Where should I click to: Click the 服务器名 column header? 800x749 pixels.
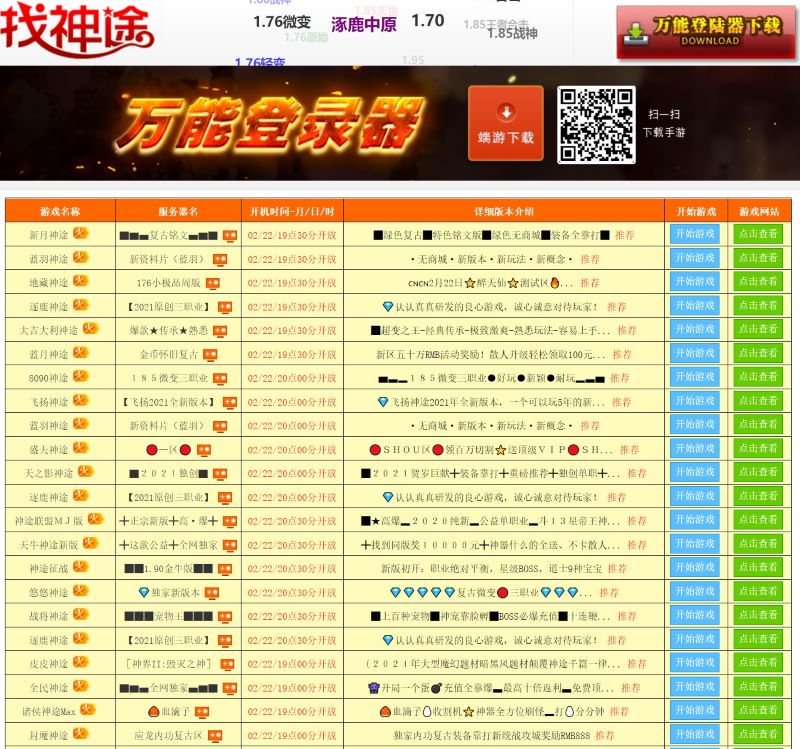tap(178, 211)
